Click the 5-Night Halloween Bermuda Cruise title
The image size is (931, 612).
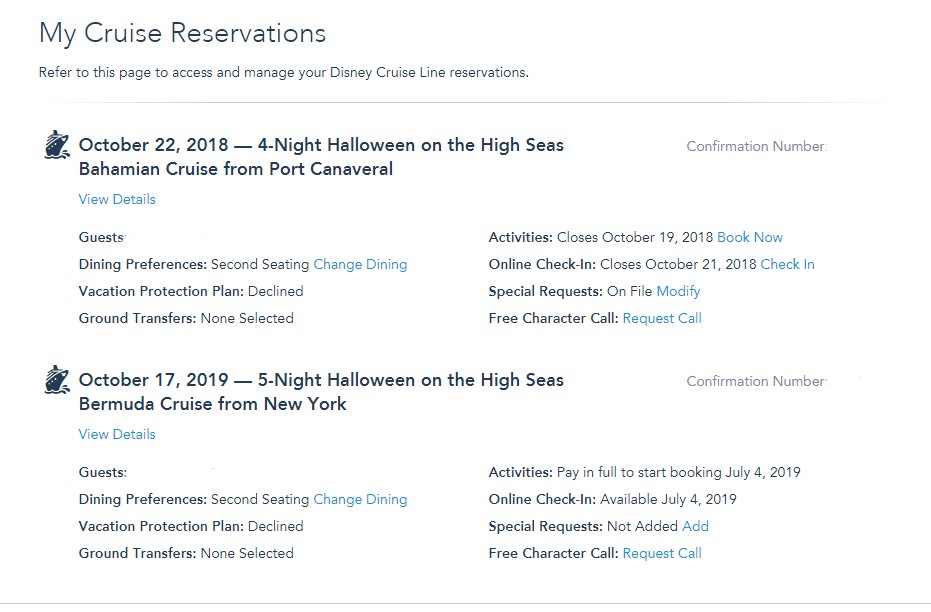pos(321,392)
